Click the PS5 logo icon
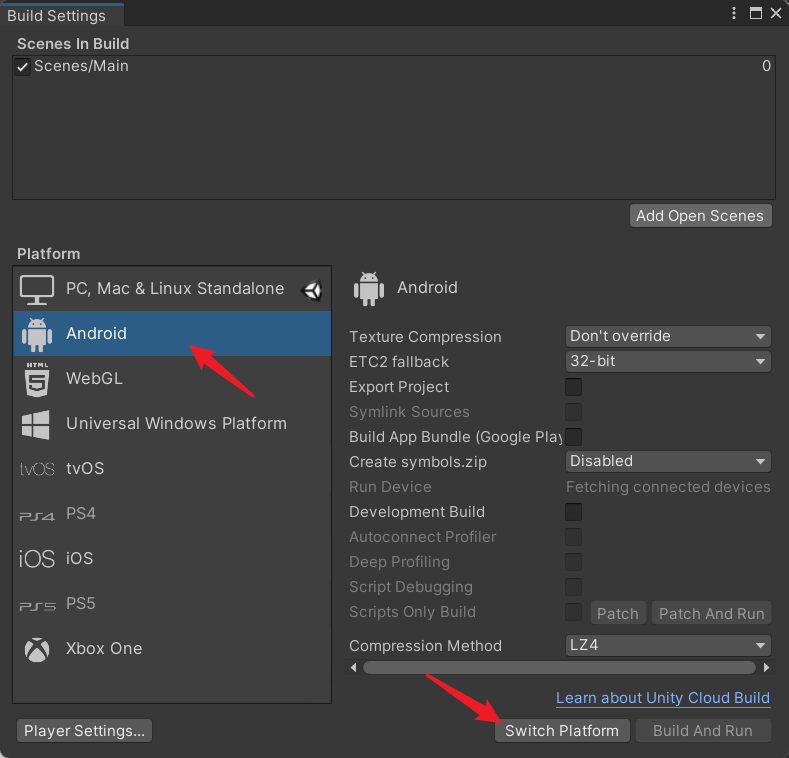 coord(37,606)
